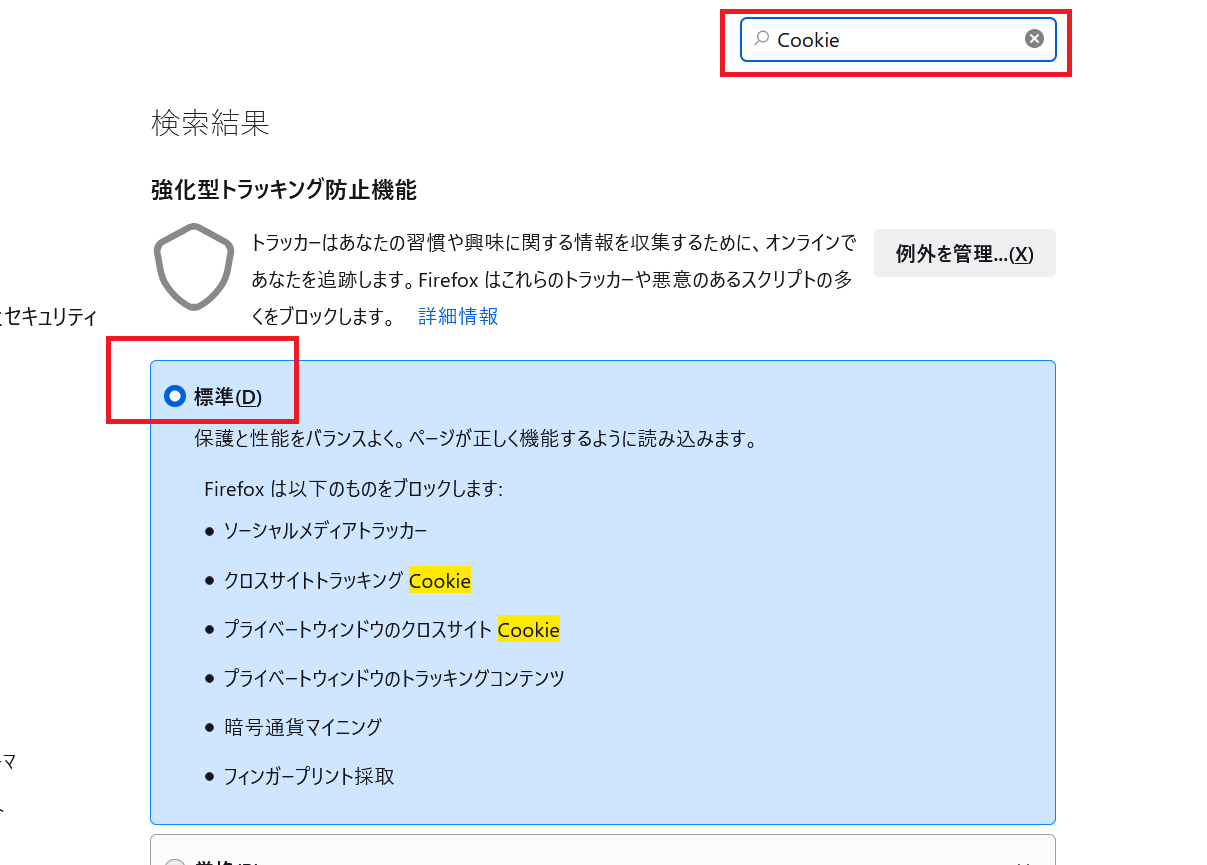Click the magnifier icon in the search box
This screenshot has height=865, width=1207.
tap(761, 39)
